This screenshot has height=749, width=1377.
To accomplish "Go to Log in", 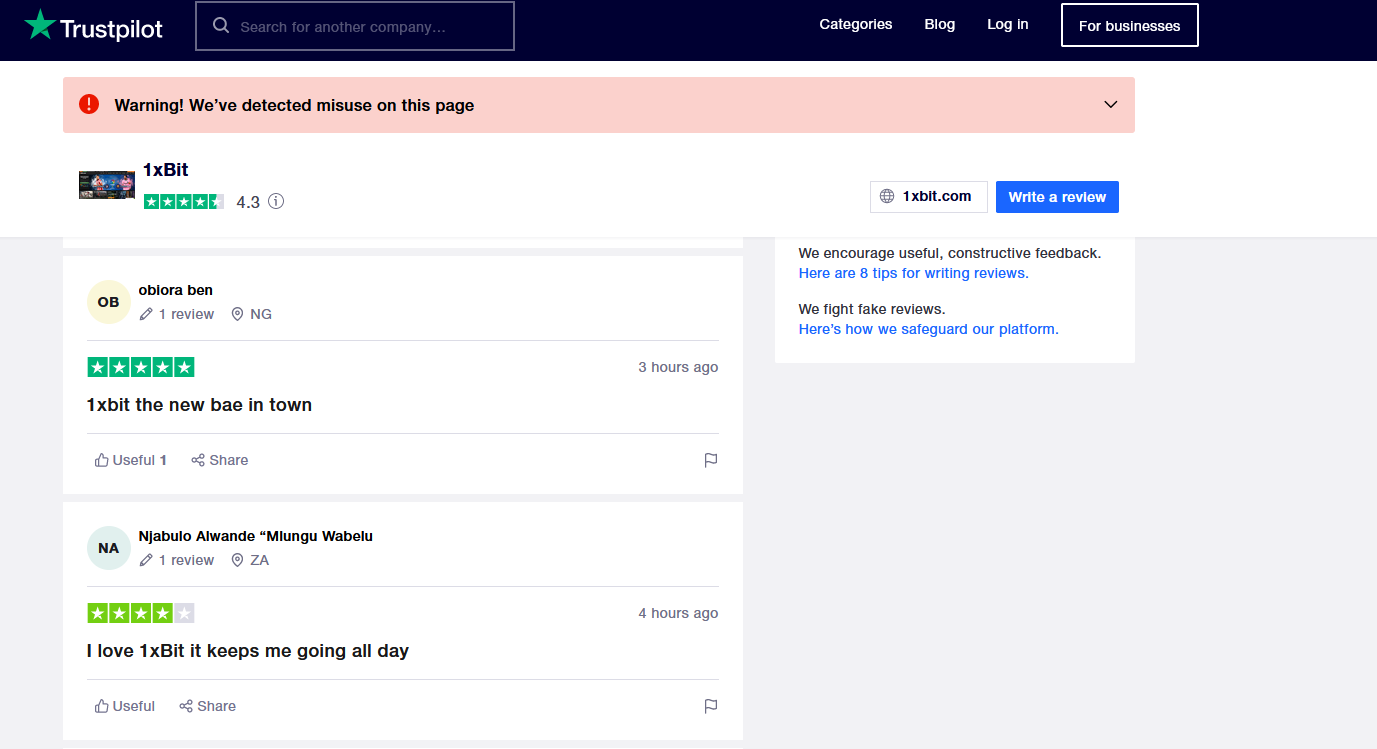I will 1007,24.
